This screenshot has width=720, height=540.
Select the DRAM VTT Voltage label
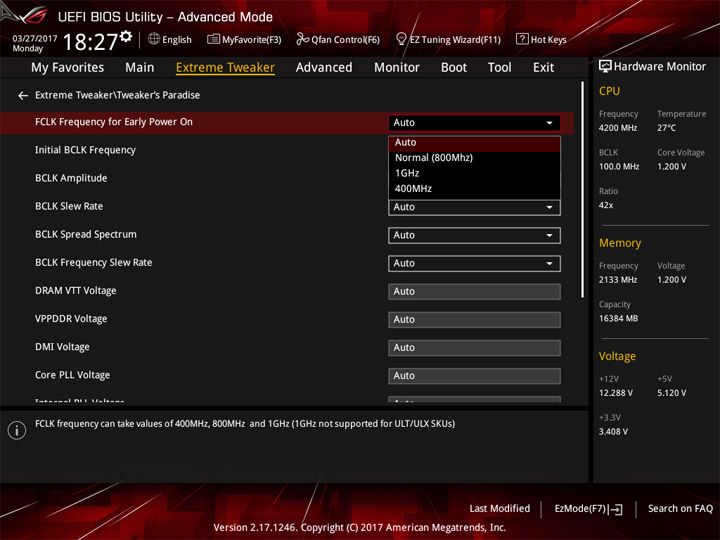click(x=76, y=291)
